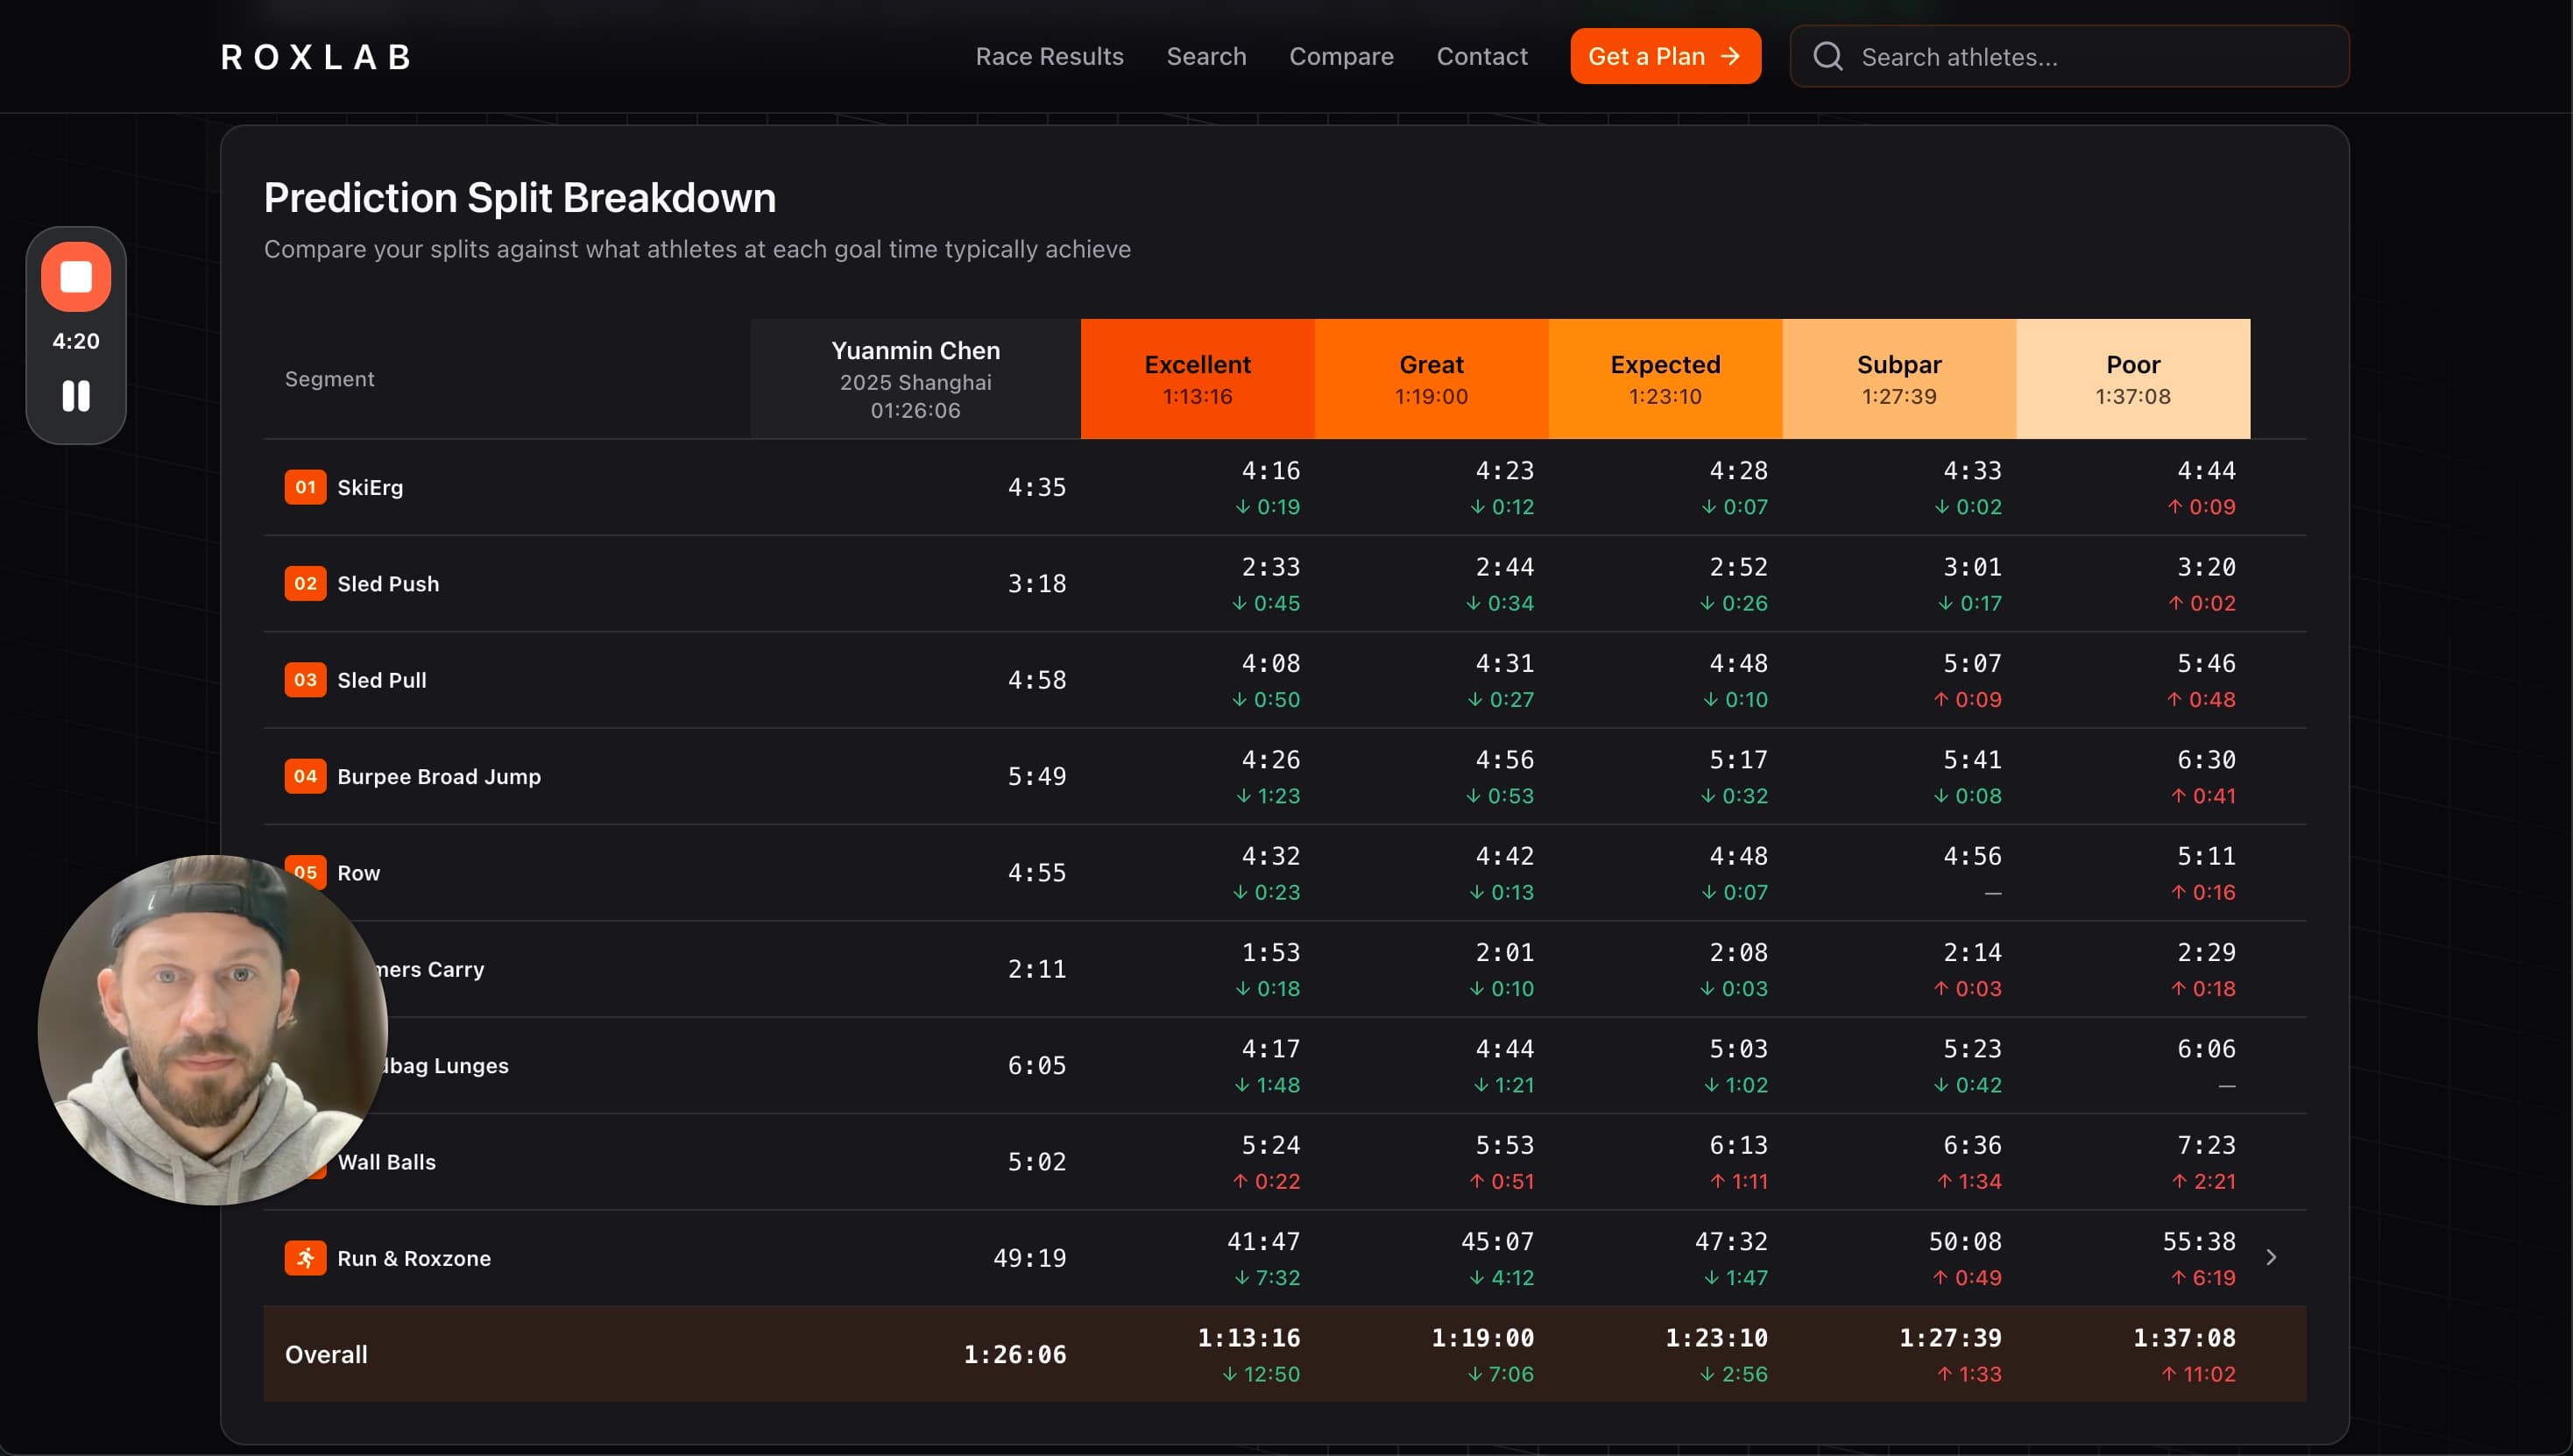The image size is (2573, 1456).
Task: Open the Race Results page
Action: (1049, 57)
